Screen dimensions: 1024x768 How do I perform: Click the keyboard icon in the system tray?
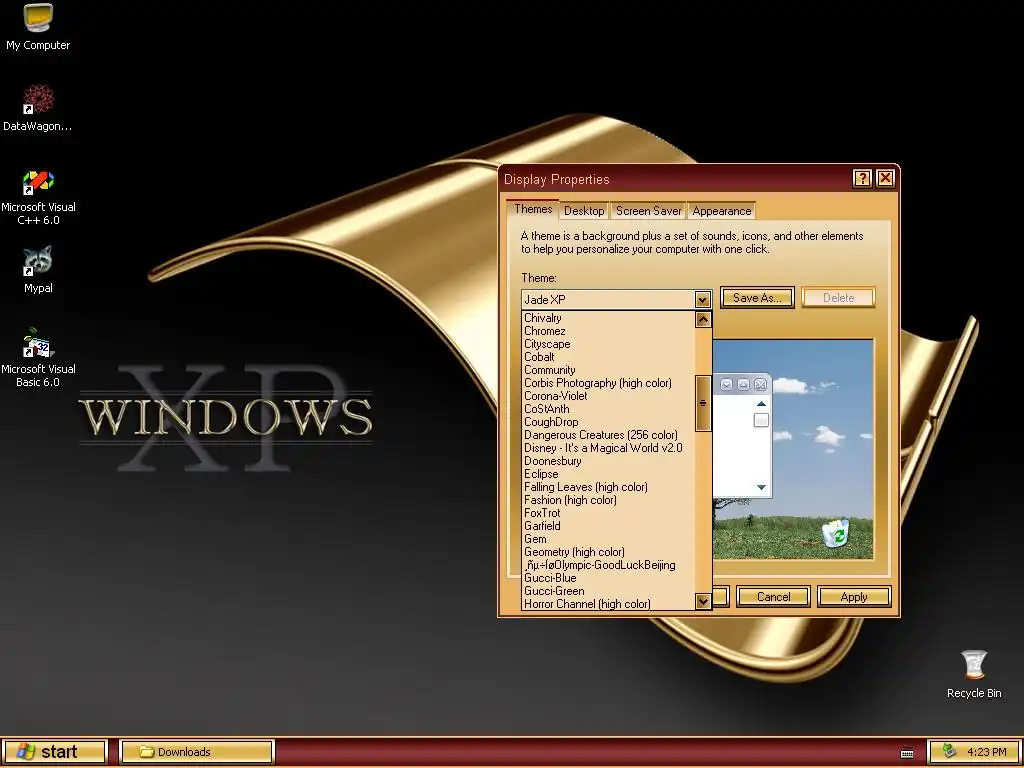click(x=907, y=753)
